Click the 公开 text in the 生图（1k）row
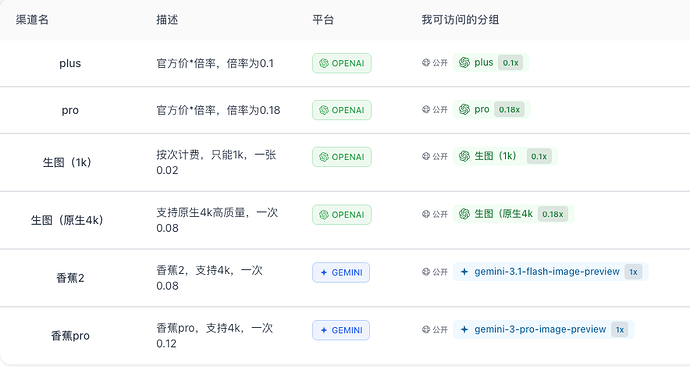The image size is (690, 369). click(x=440, y=156)
